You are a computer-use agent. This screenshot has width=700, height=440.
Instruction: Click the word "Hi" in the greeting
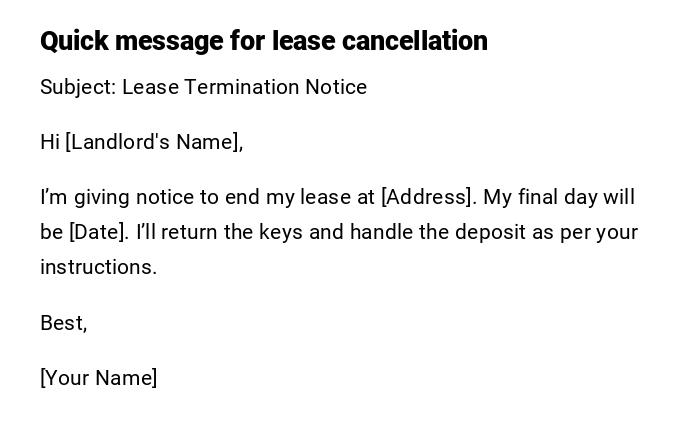[50, 142]
